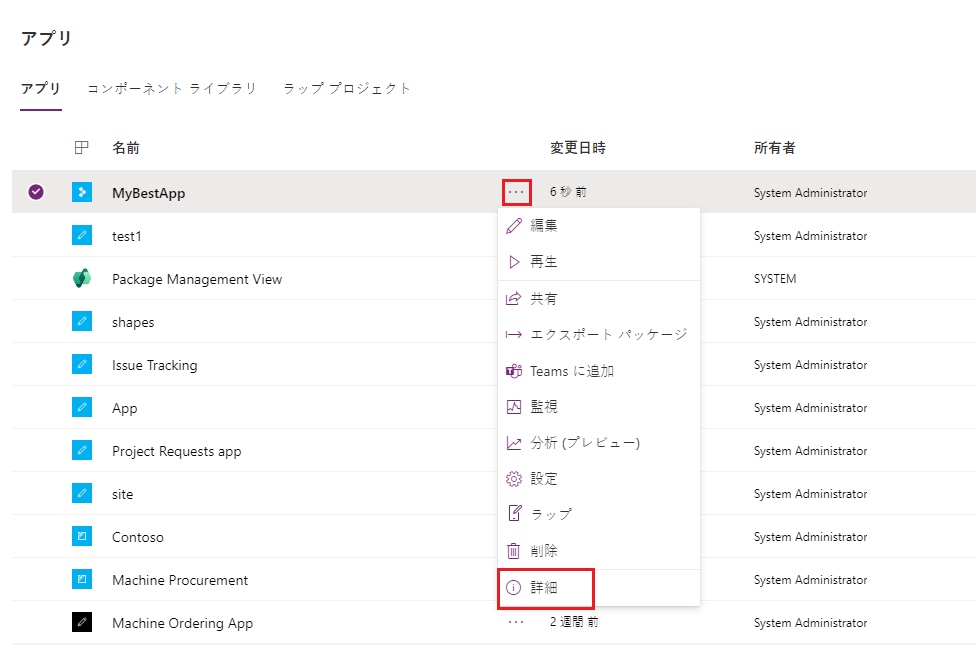Open Package Management View app name
This screenshot has height=645, width=976.
197,279
